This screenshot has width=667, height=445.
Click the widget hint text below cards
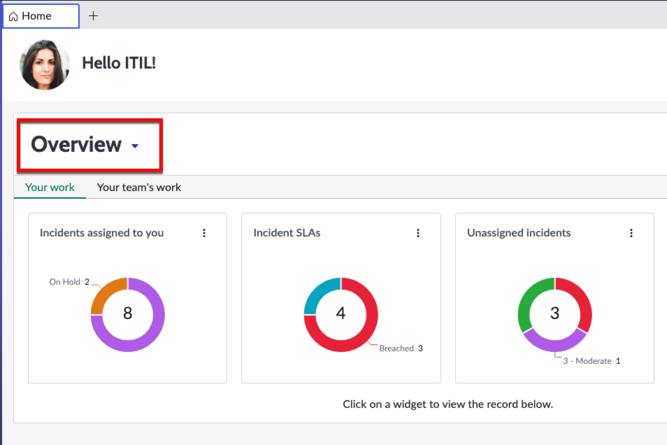[x=448, y=404]
